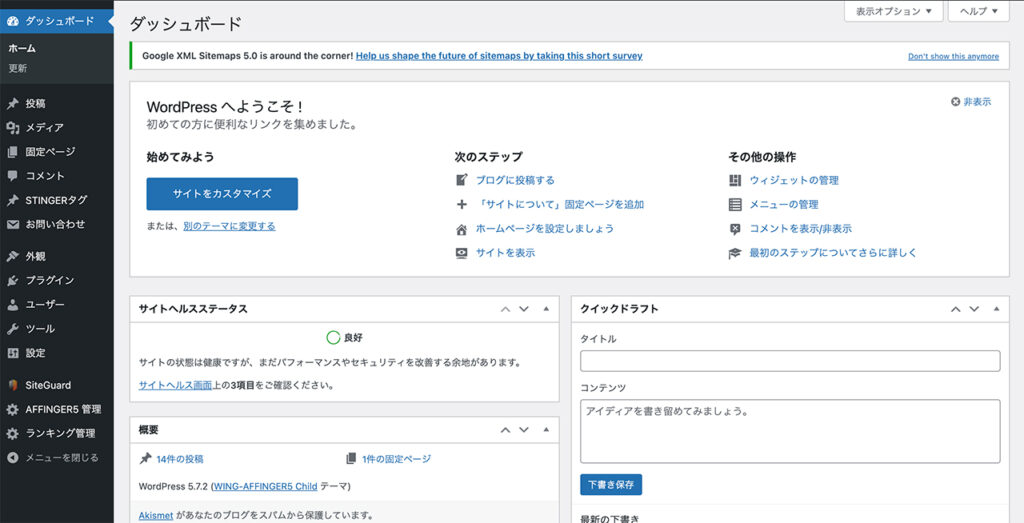The width and height of the screenshot is (1024, 523).
Task: Click the graduation cap icon
Action: [x=735, y=253]
